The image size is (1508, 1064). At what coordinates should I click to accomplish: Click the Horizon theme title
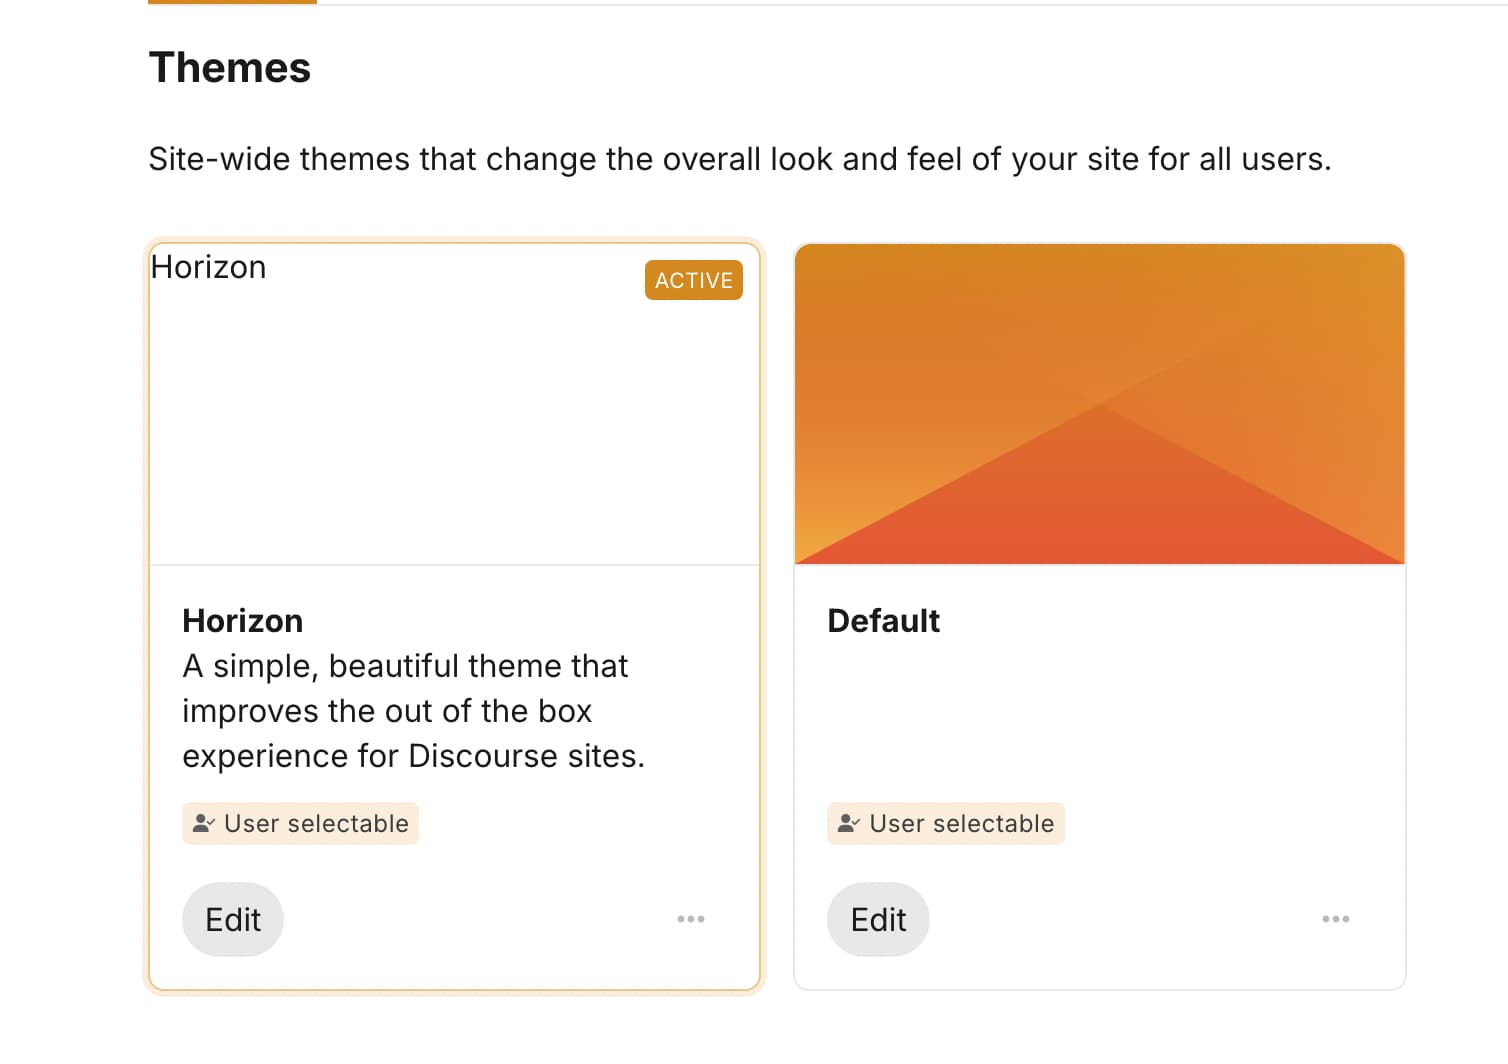[243, 621]
